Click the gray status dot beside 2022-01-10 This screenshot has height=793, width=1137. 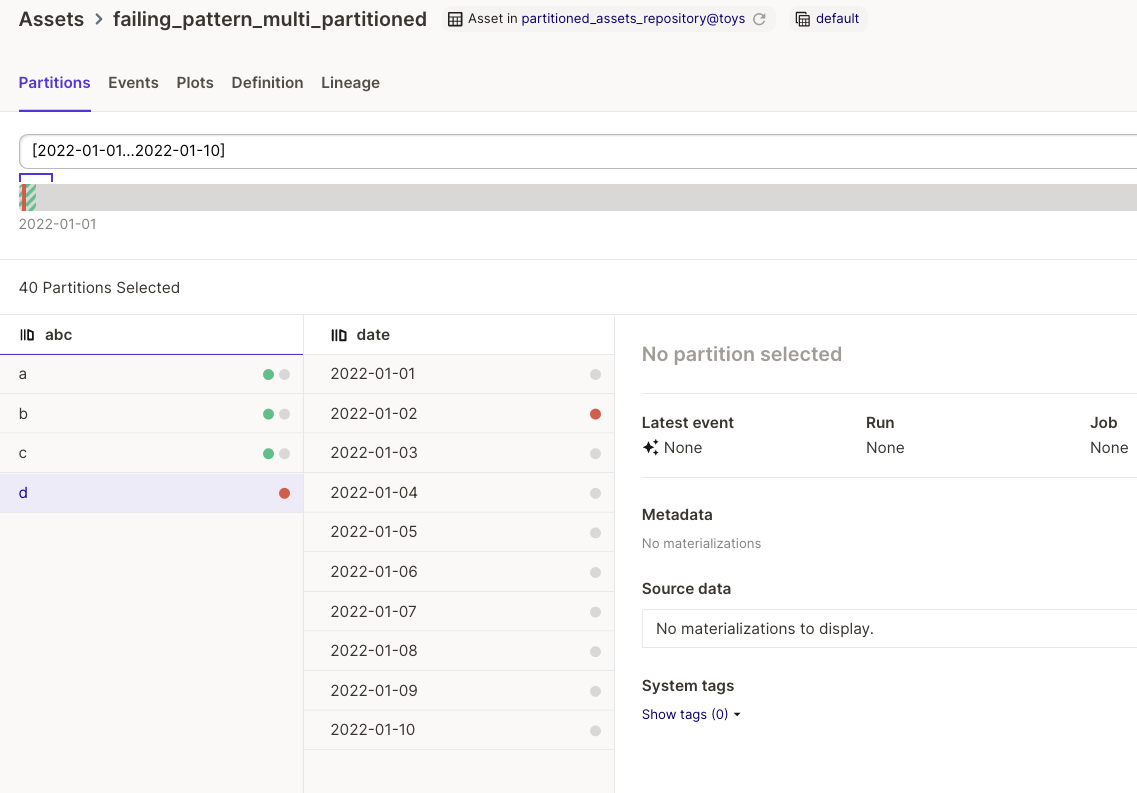pyautogui.click(x=595, y=730)
